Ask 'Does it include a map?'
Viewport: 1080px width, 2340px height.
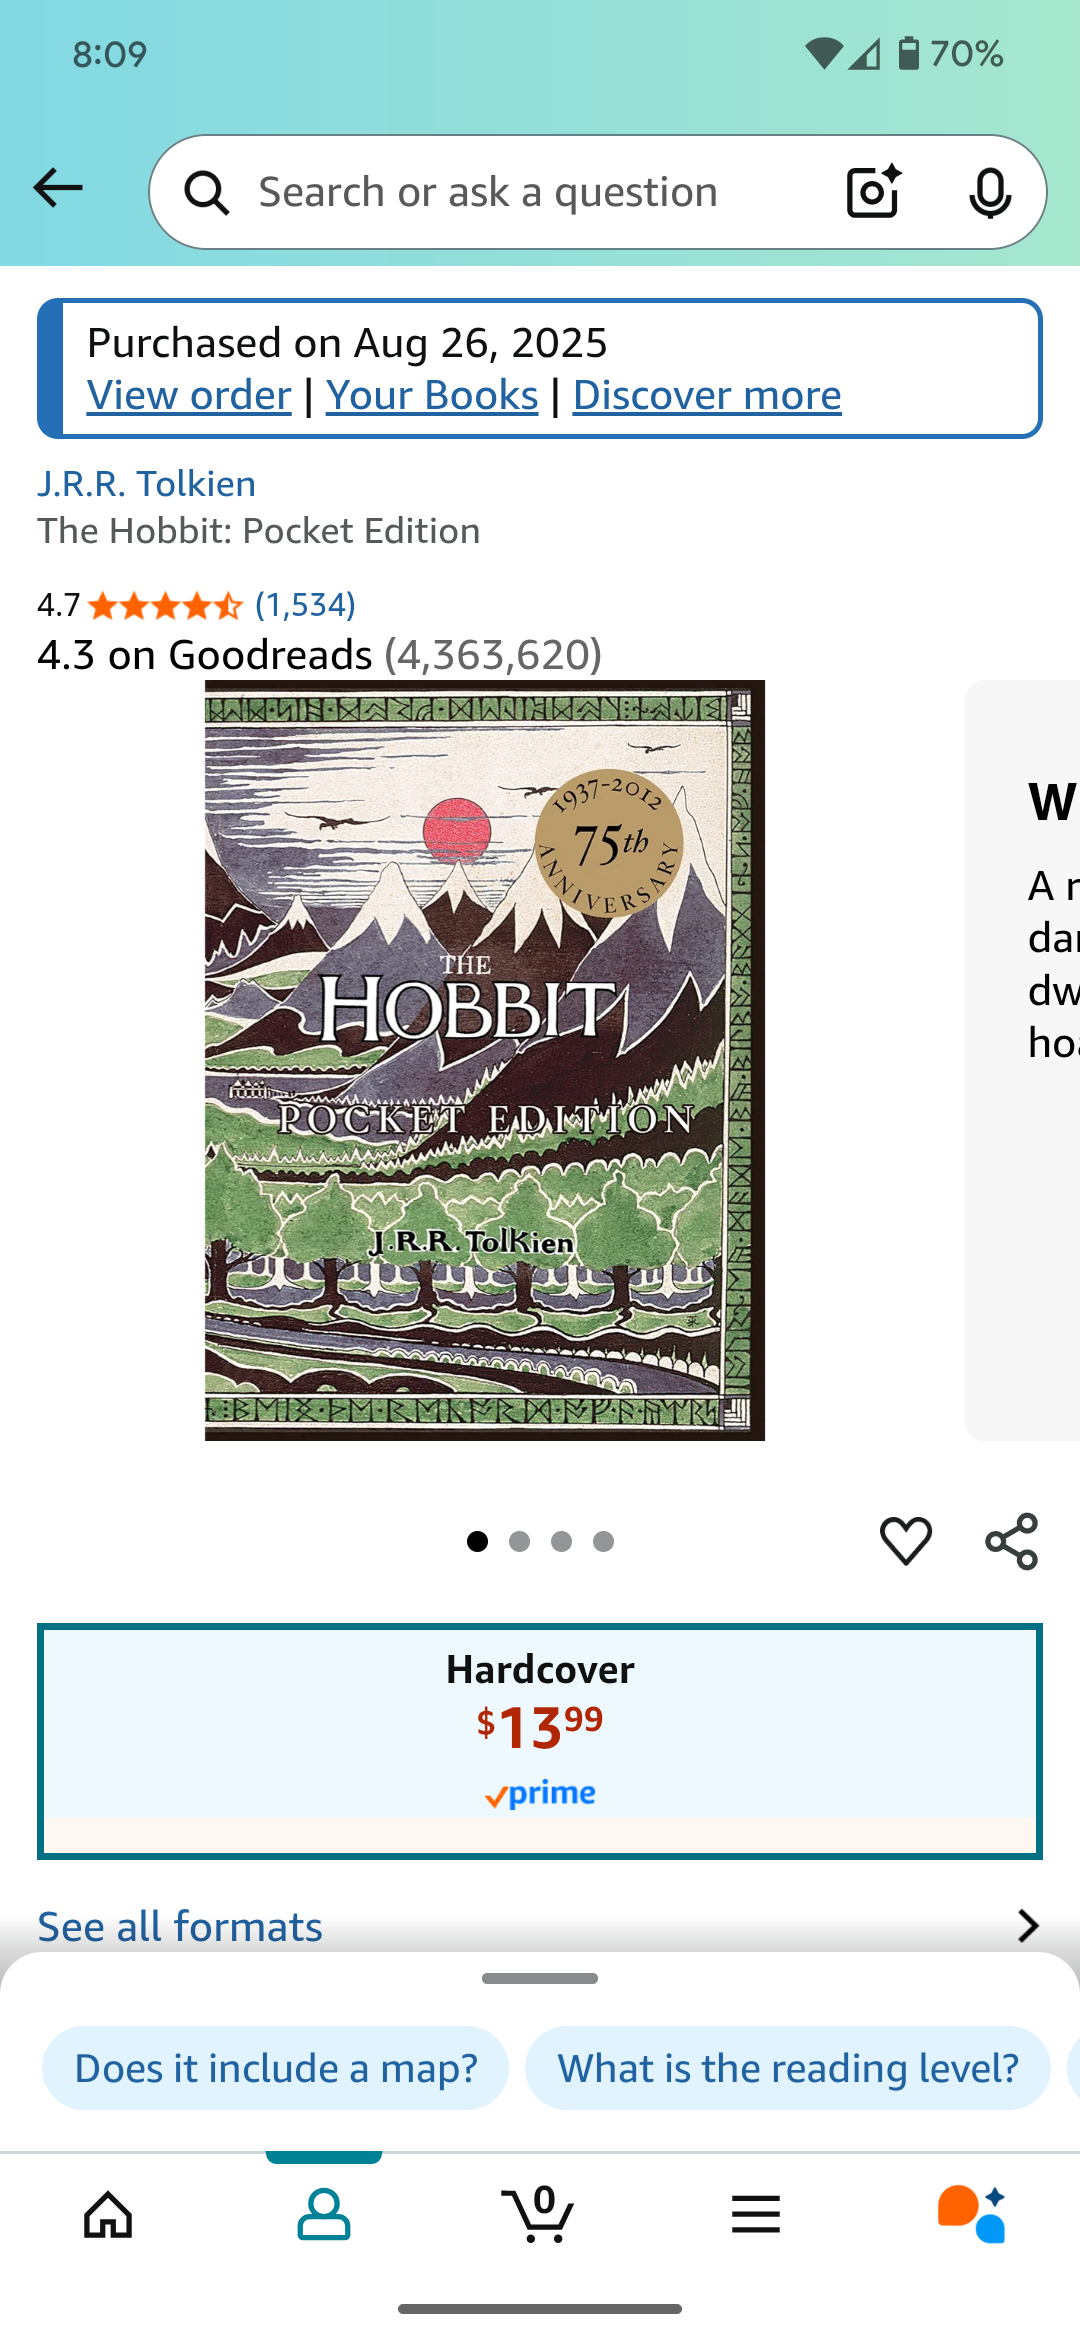[275, 2068]
